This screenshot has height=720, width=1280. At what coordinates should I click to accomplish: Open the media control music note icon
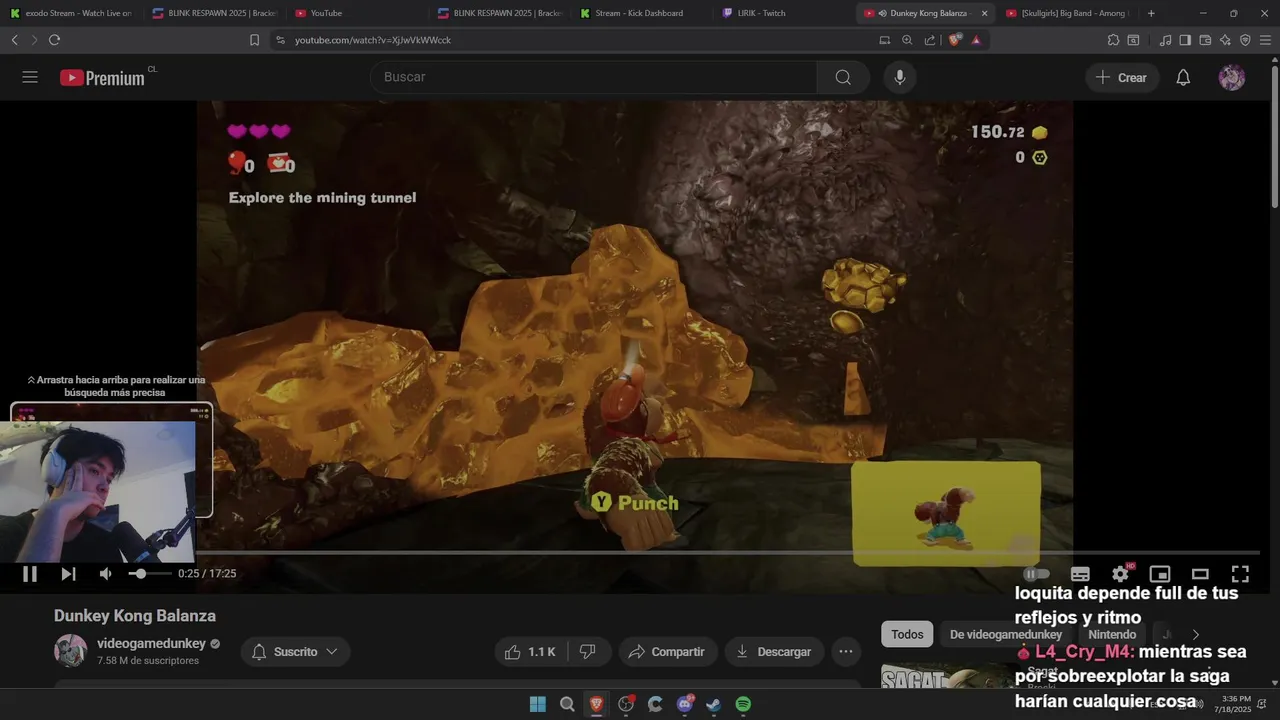click(x=1165, y=40)
